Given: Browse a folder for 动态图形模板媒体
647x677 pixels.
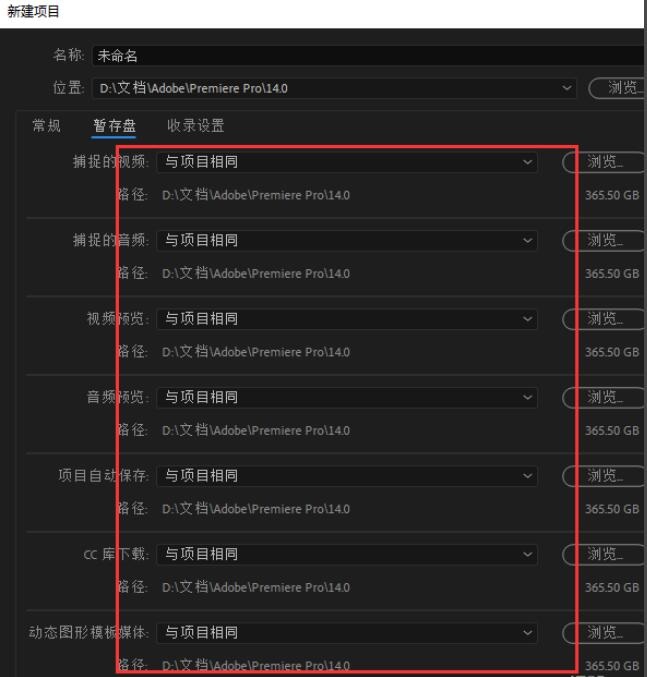Looking at the screenshot, I should 604,633.
